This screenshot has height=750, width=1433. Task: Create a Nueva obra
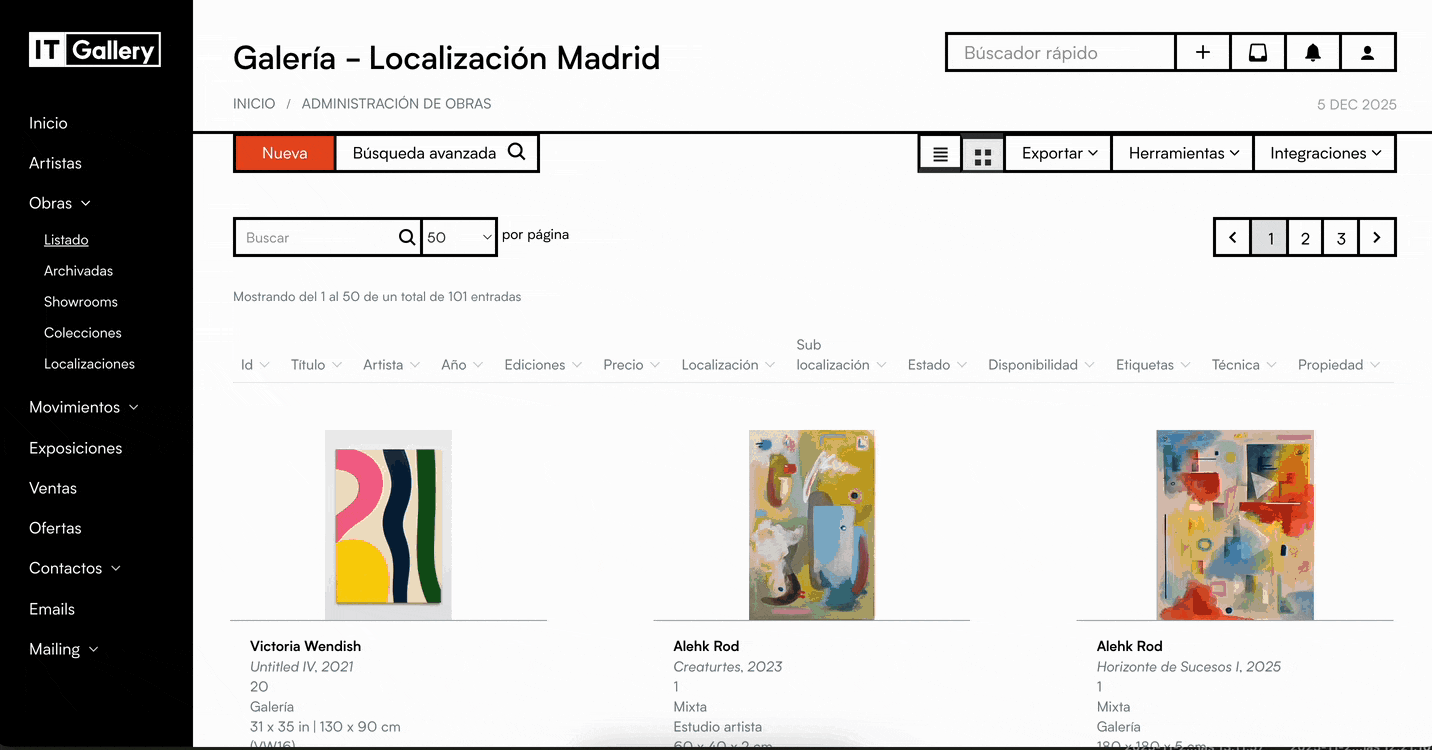click(x=285, y=153)
